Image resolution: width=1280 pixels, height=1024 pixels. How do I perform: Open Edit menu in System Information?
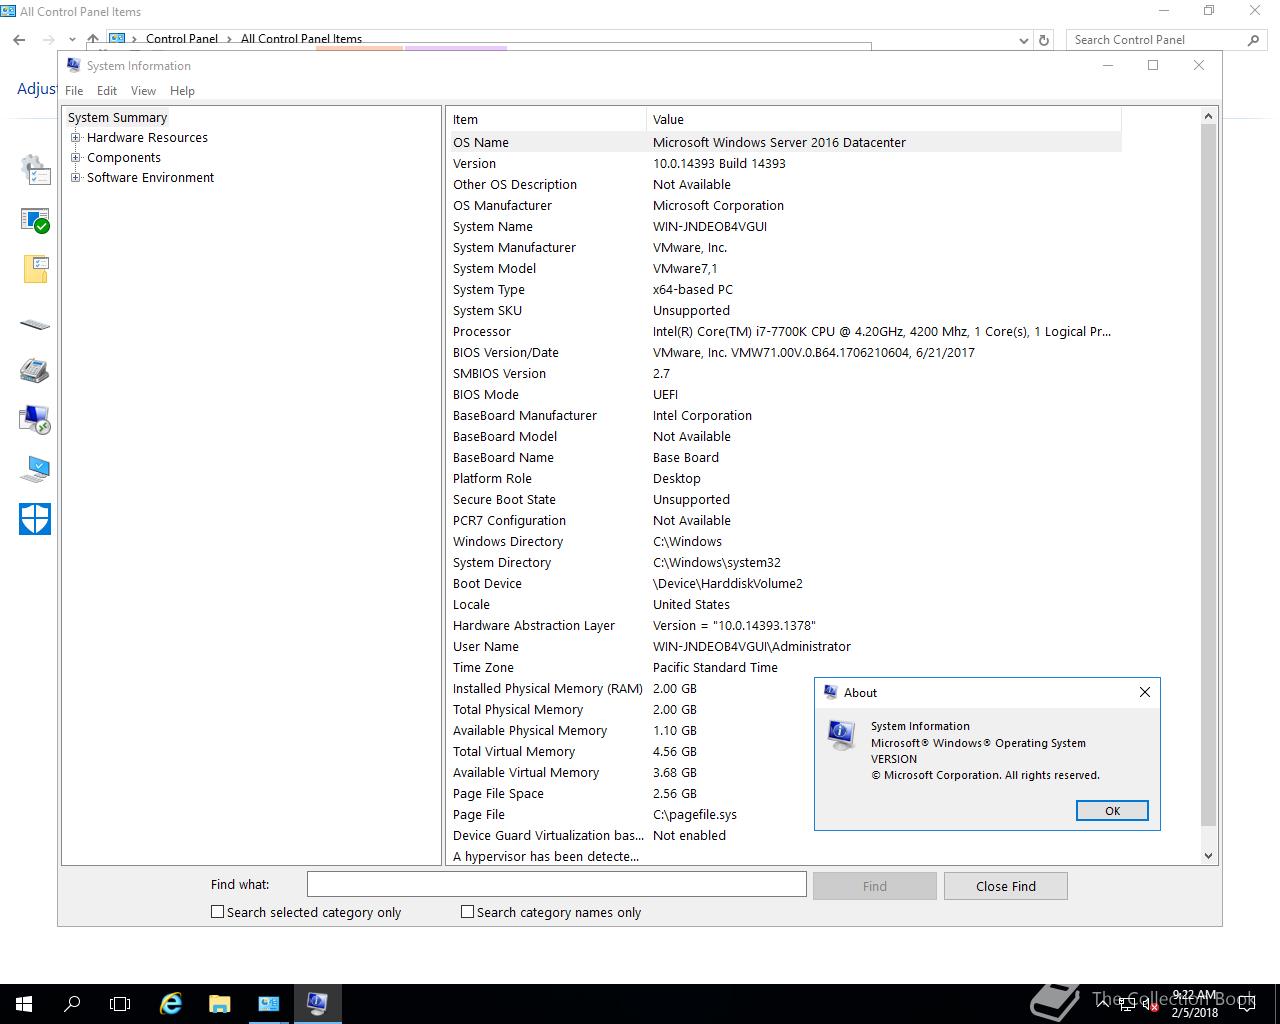[107, 91]
